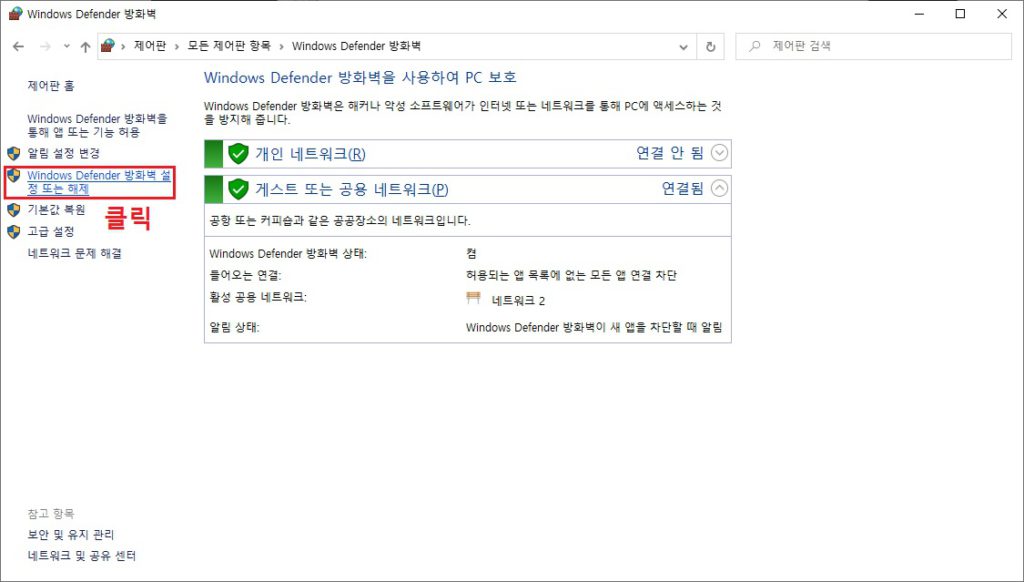Click green shield icon for 개인 네트워크
Image resolution: width=1024 pixels, height=582 pixels.
(238, 154)
